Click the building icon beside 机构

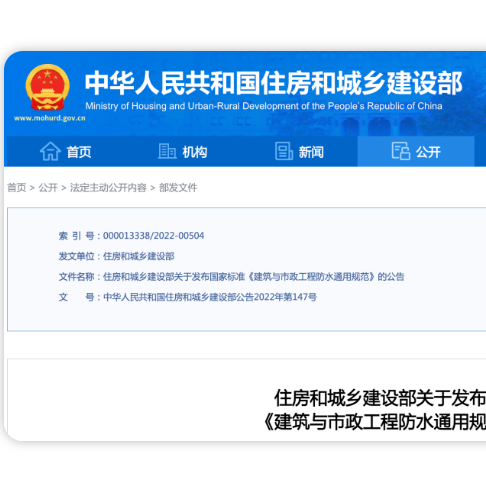point(167,151)
